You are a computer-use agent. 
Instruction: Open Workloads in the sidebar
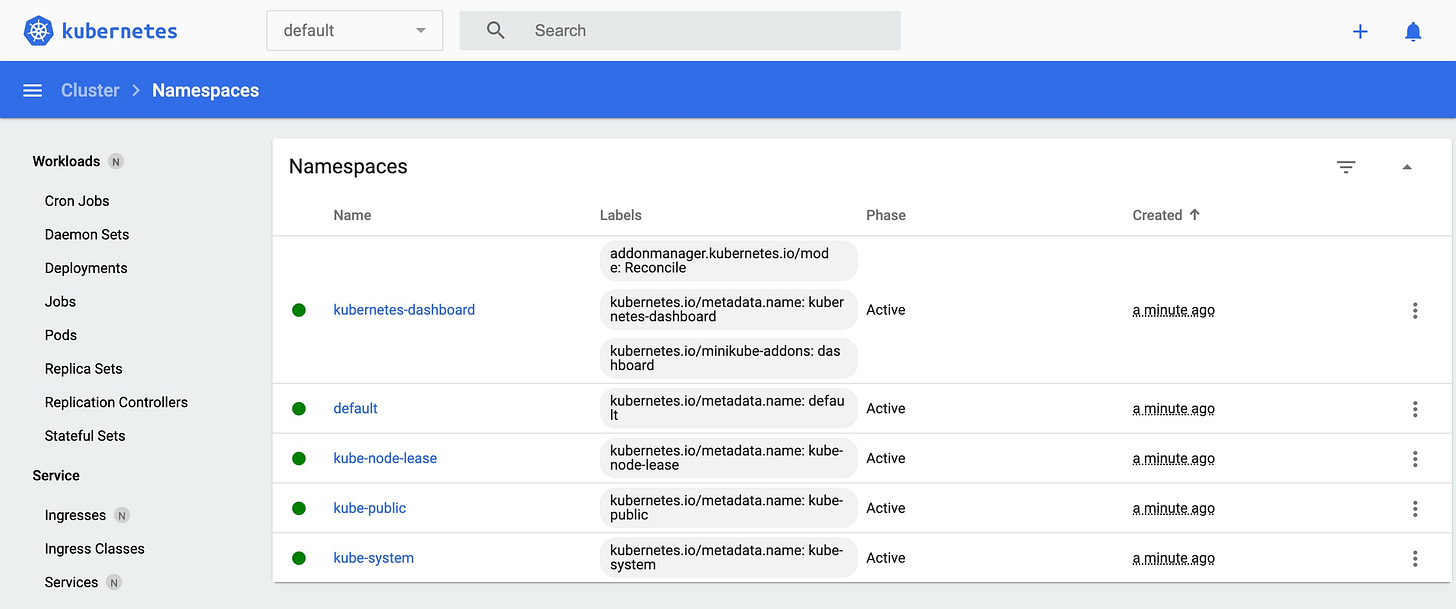coord(66,161)
